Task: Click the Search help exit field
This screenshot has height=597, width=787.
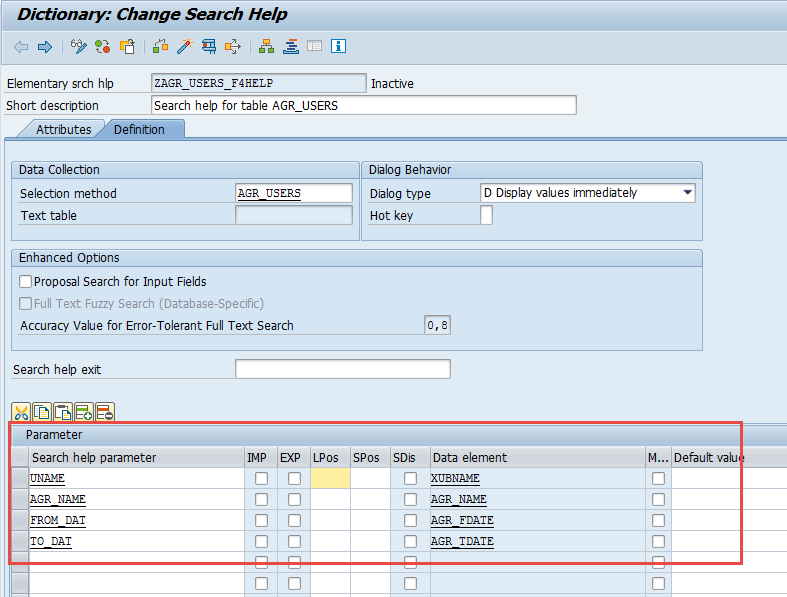Action: 343,369
